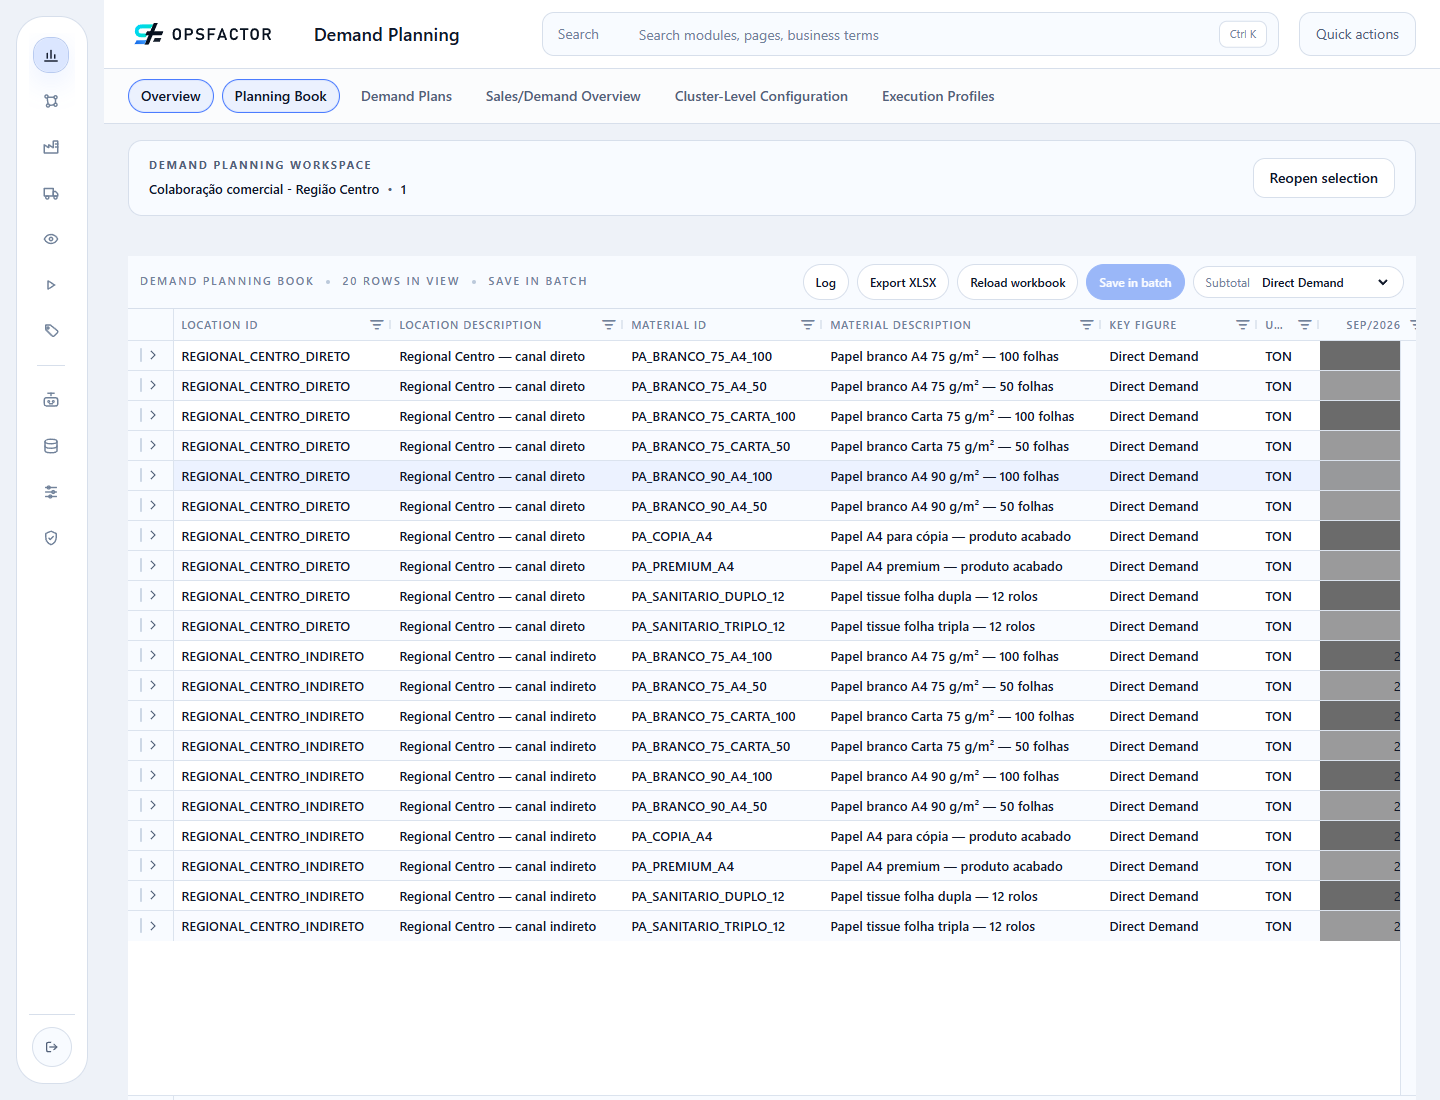Image resolution: width=1440 pixels, height=1100 pixels.
Task: Open the factory icon in sidebar
Action: (51, 147)
